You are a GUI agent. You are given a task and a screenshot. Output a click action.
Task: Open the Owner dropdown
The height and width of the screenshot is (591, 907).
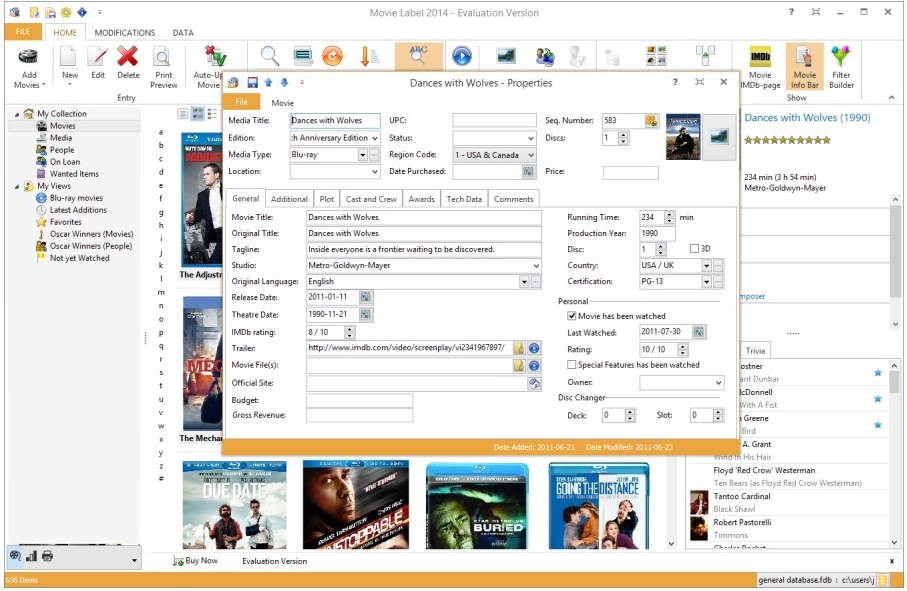pos(718,383)
